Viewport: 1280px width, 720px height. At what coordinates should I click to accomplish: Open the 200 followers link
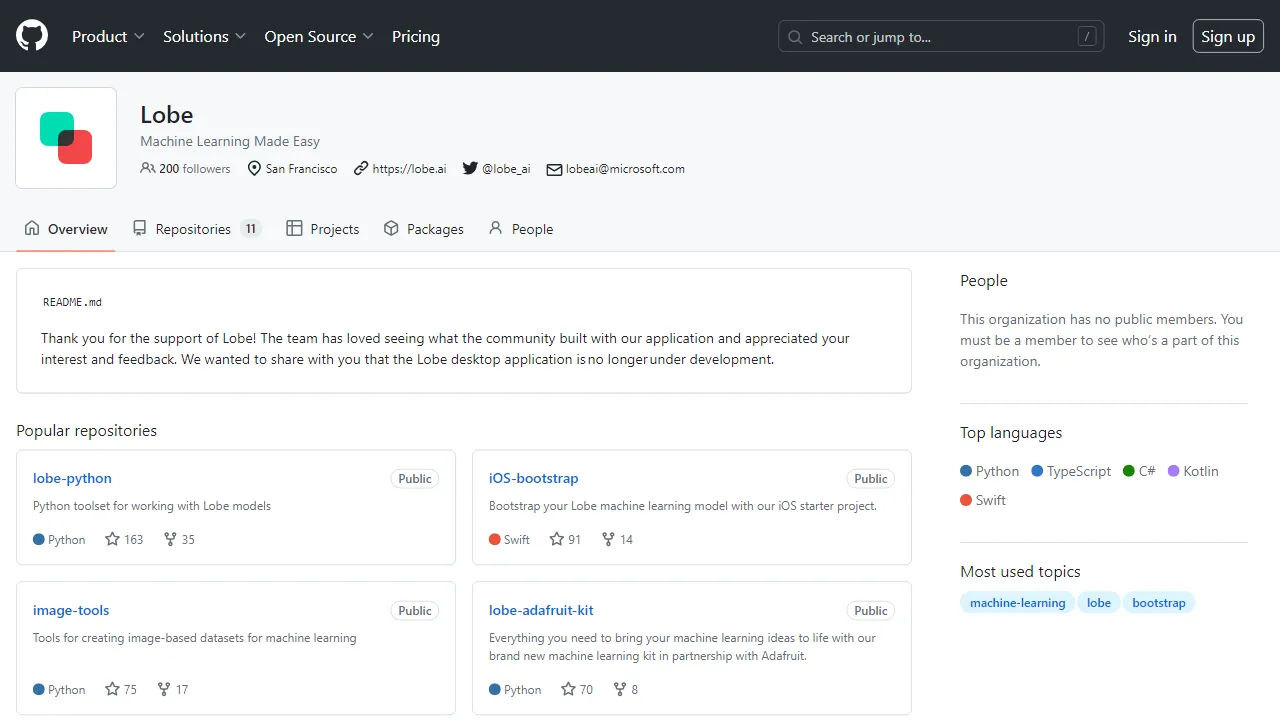click(x=185, y=169)
